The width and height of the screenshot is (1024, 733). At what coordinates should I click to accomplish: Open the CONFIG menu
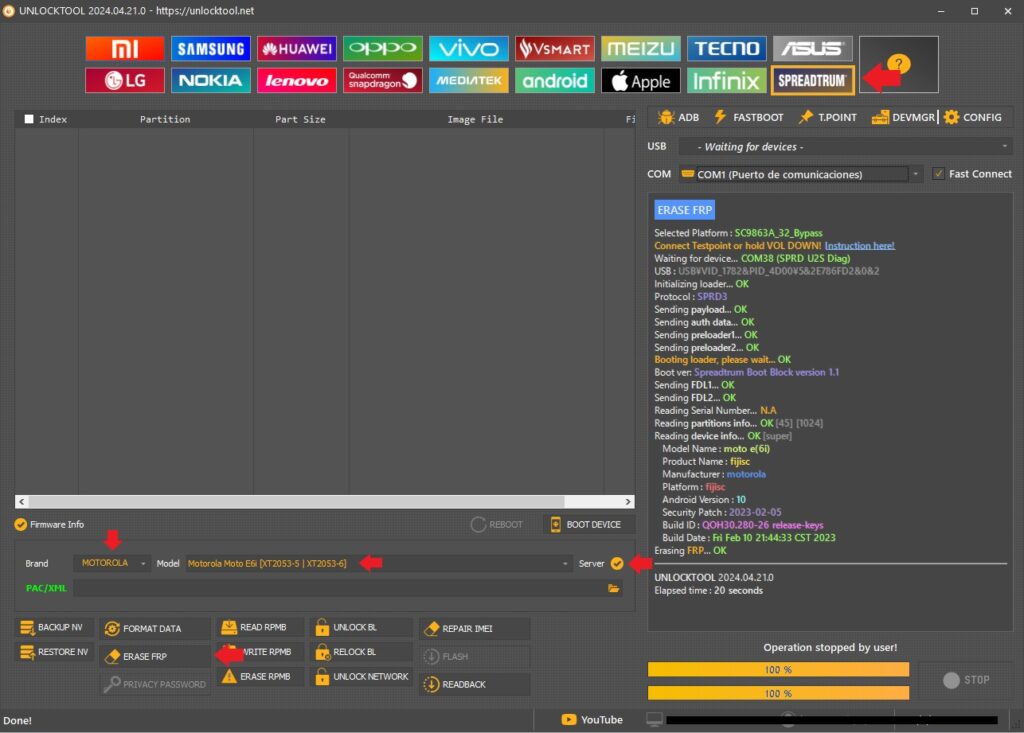pos(972,117)
